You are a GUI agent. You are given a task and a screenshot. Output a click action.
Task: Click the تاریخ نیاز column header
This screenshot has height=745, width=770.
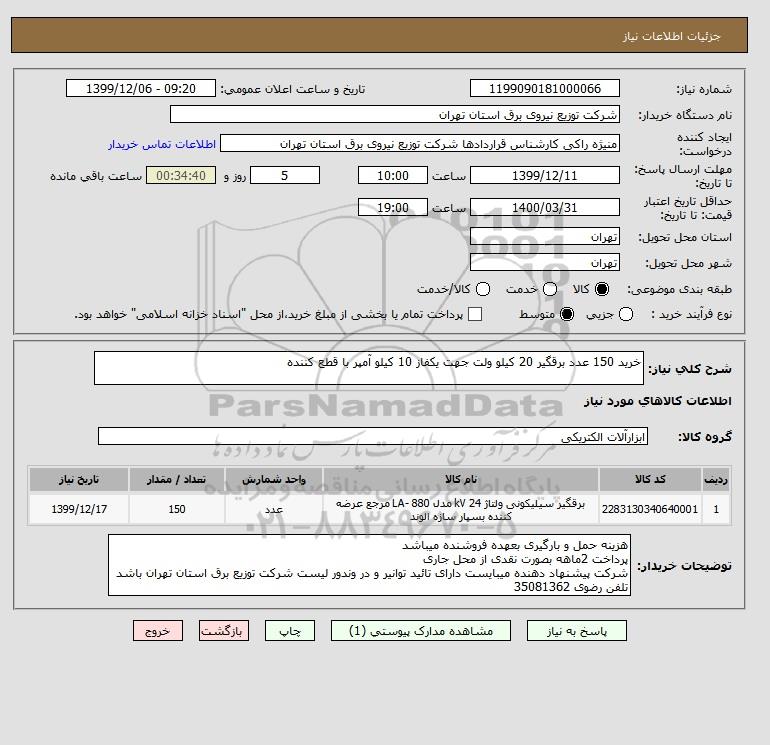79,479
